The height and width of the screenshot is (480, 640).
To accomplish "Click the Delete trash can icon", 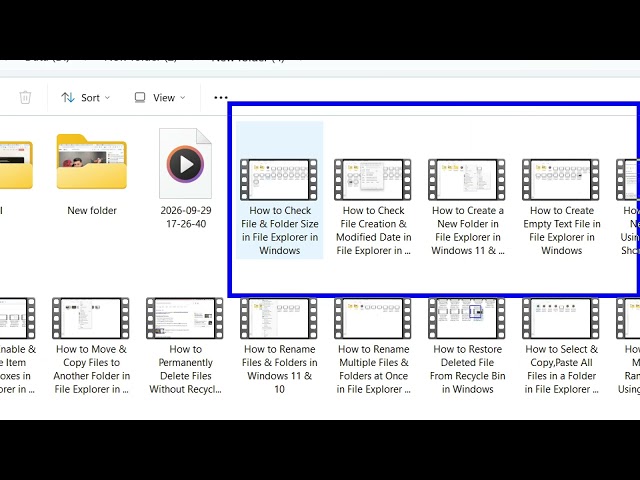I will tap(25, 98).
